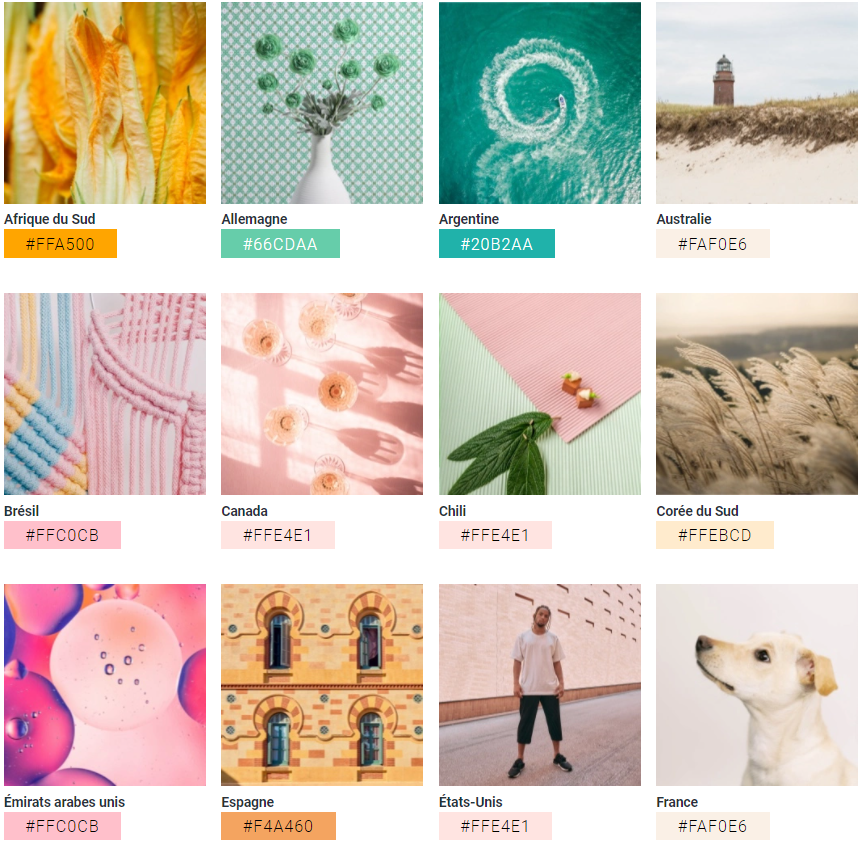This screenshot has height=844, width=863.
Task: Select the #FFEBCD swatch under Corée du Sud
Action: click(x=714, y=535)
